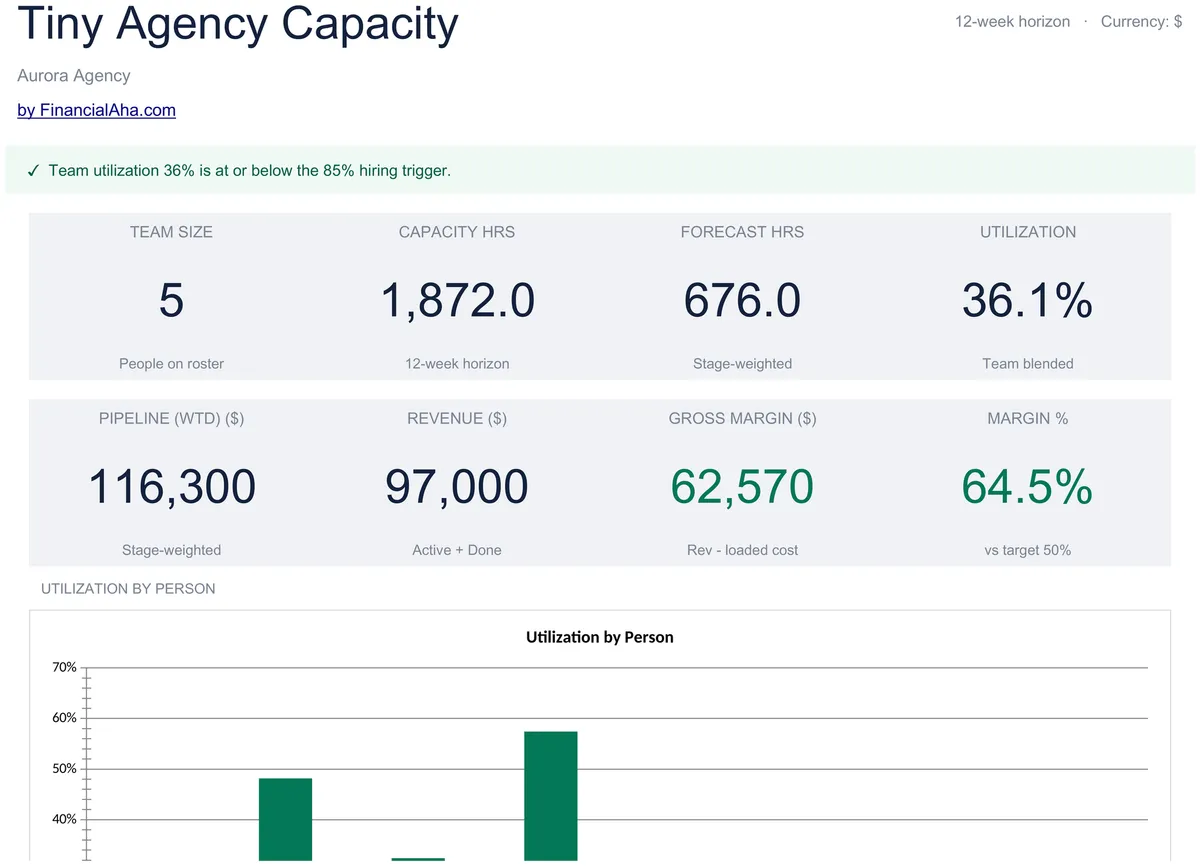
Task: Click the green checkmark in the banner
Action: click(33, 171)
